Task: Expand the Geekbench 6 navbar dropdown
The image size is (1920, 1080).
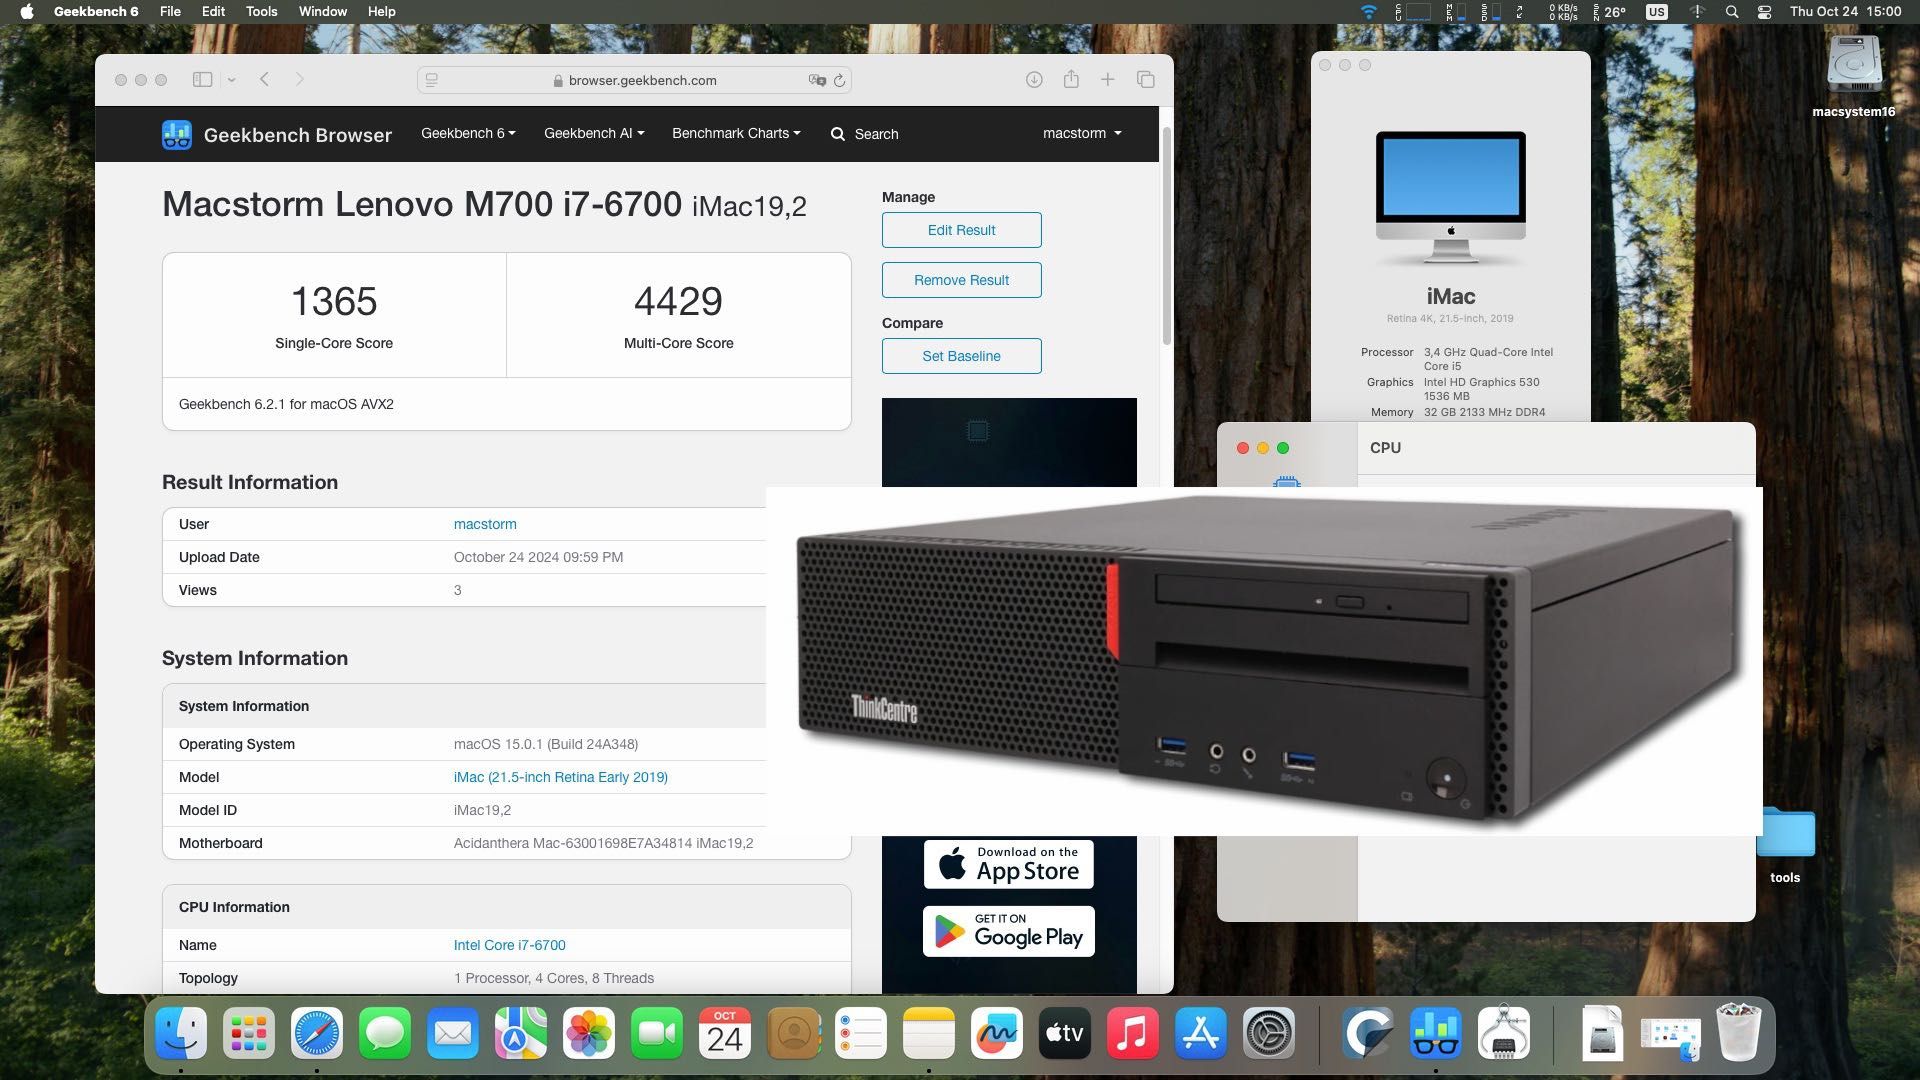Action: point(468,133)
